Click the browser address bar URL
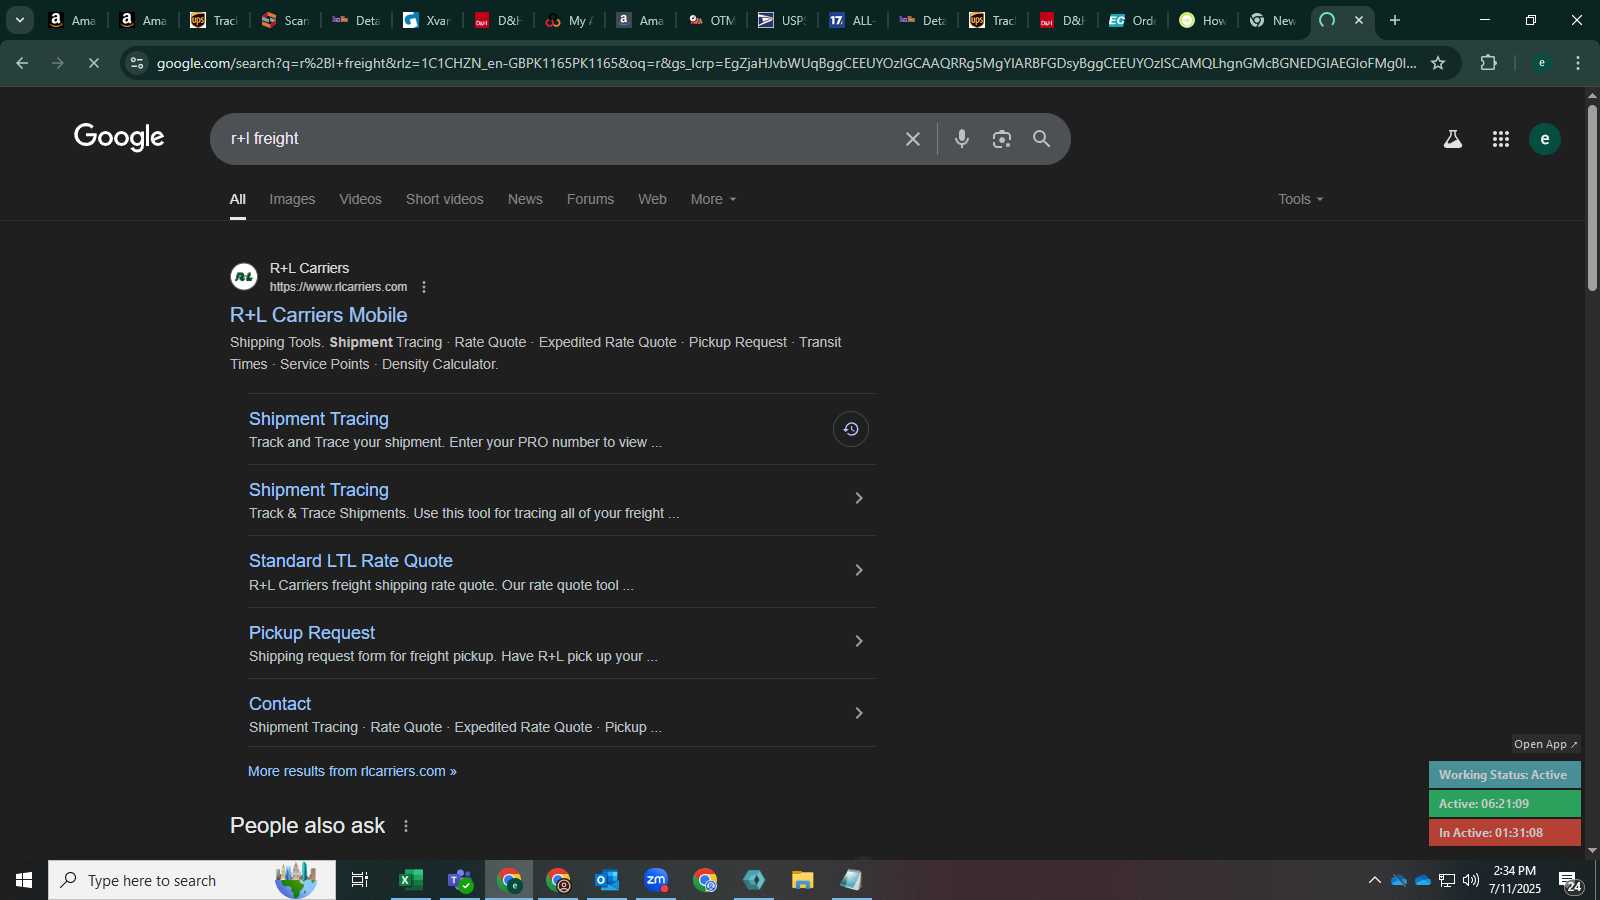The height and width of the screenshot is (900, 1600). pyautogui.click(x=786, y=63)
